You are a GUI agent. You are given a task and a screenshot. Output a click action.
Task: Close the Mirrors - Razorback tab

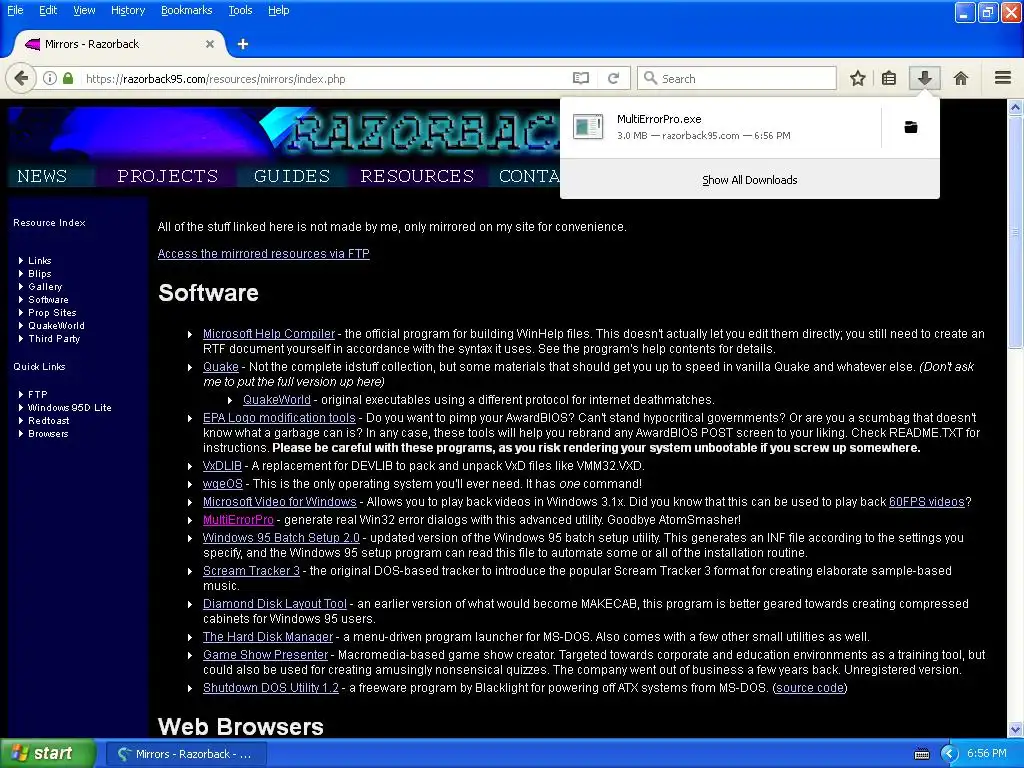210,44
